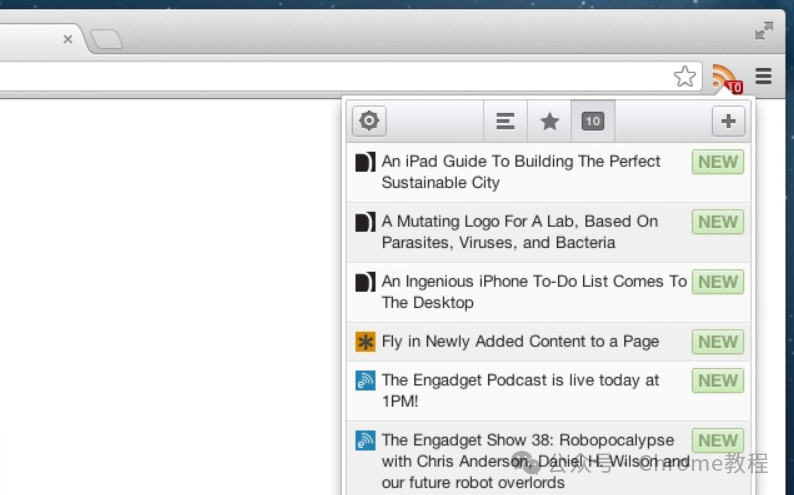The height and width of the screenshot is (495, 794).
Task: Click Engadget icon beside Show 38 article
Action: pyautogui.click(x=365, y=440)
